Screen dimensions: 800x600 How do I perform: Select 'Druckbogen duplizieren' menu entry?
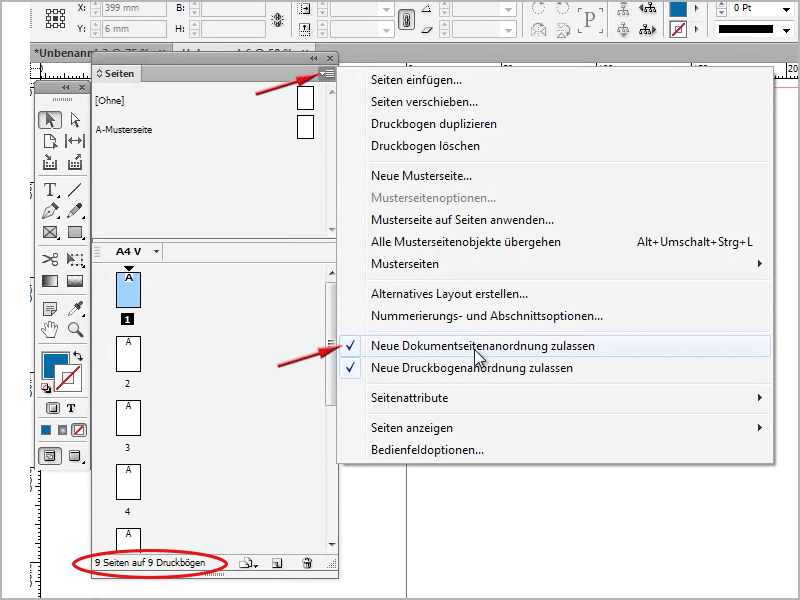click(434, 124)
